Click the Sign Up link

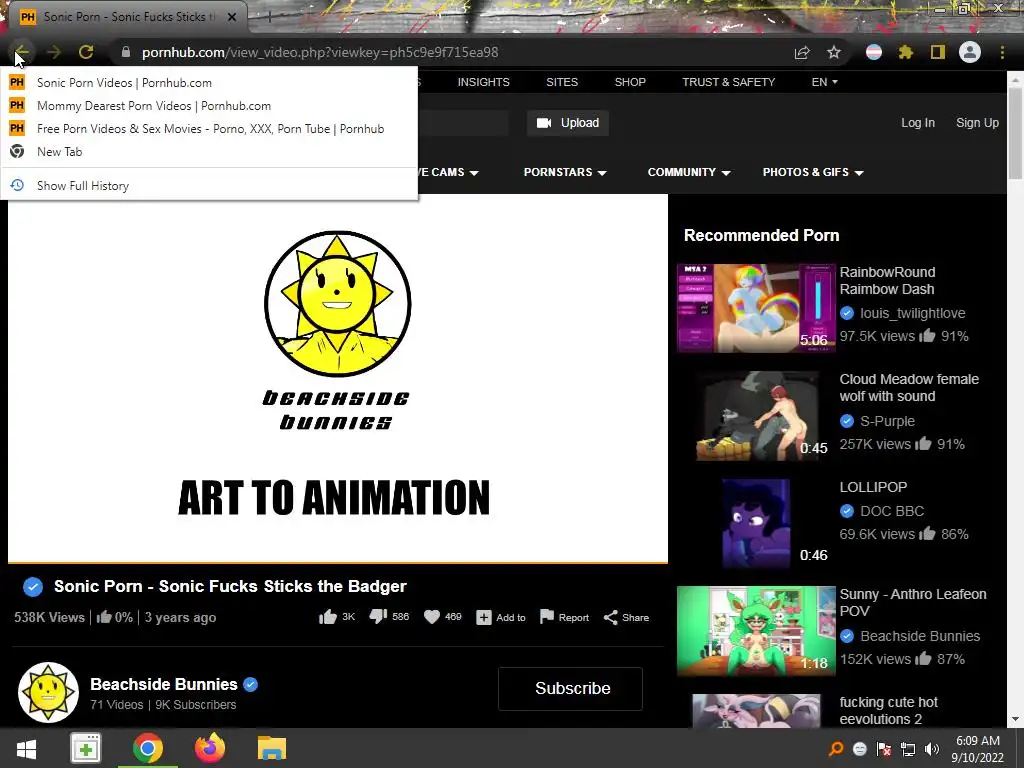pyautogui.click(x=977, y=123)
